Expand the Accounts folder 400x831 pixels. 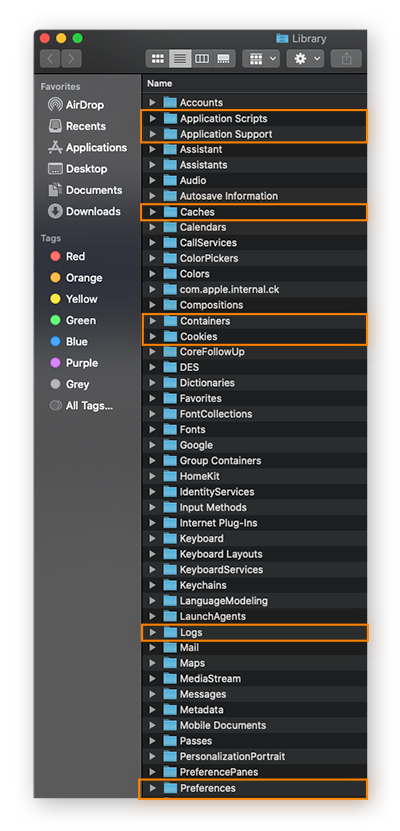click(x=153, y=102)
